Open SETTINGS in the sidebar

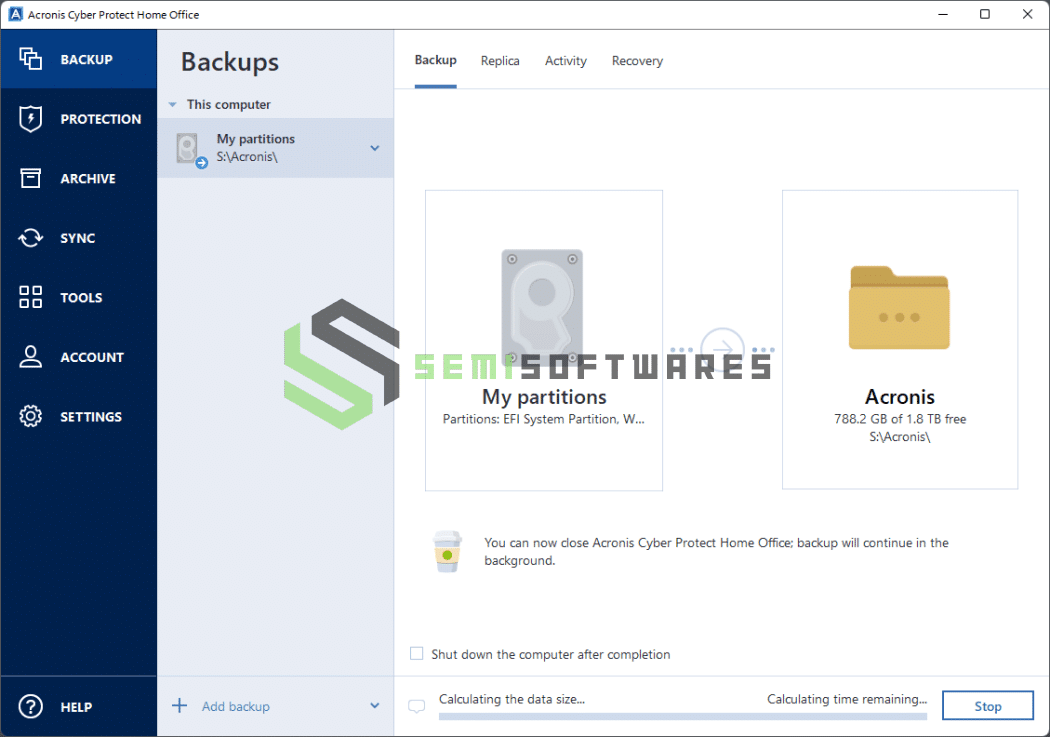click(x=79, y=416)
